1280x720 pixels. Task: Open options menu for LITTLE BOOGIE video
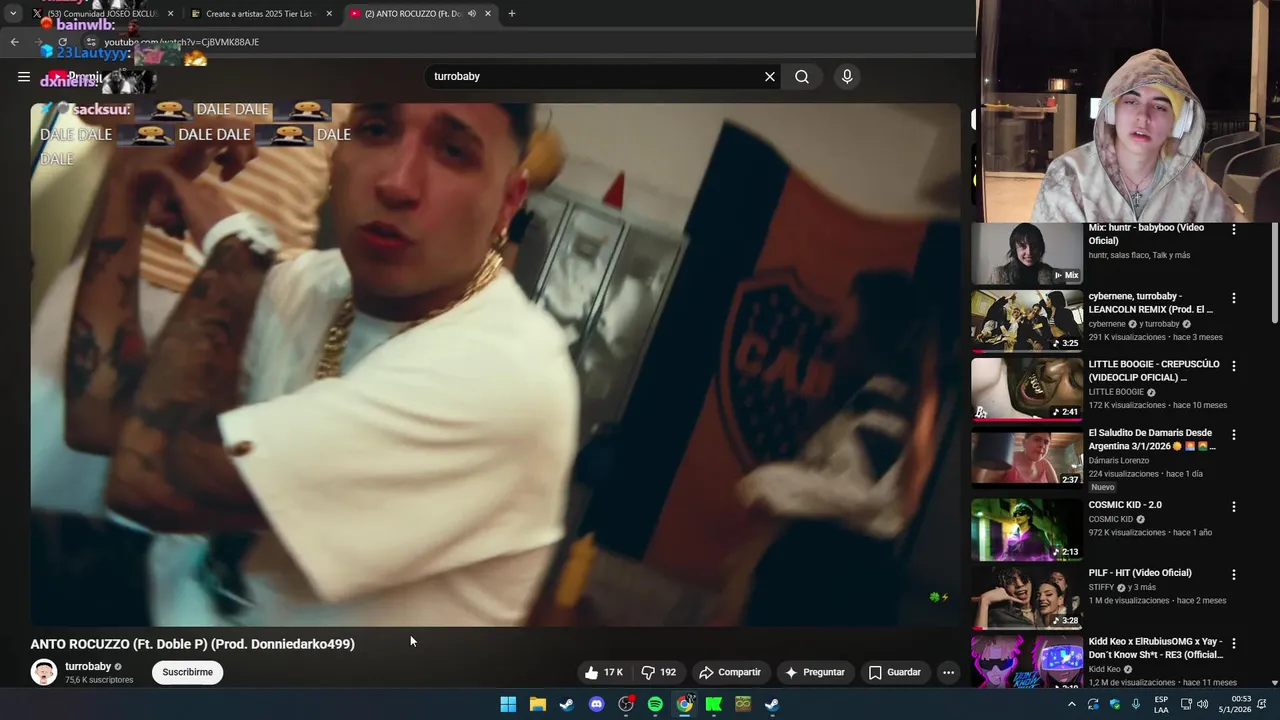pos(1233,366)
